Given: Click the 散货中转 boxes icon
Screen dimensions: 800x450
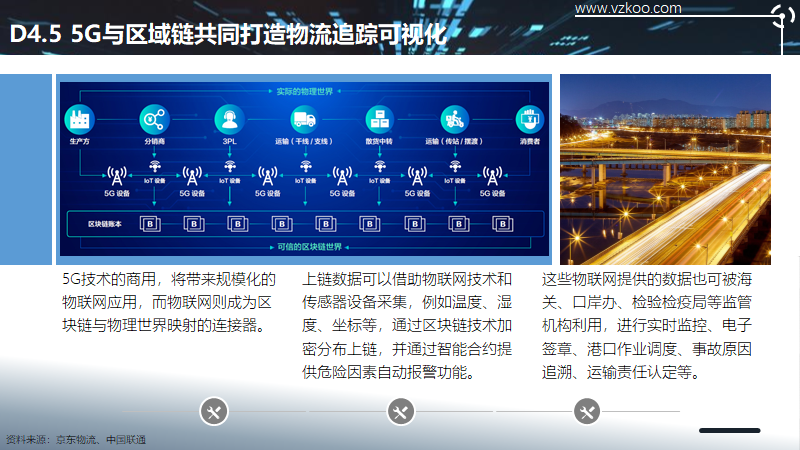Looking at the screenshot, I should [x=379, y=119].
